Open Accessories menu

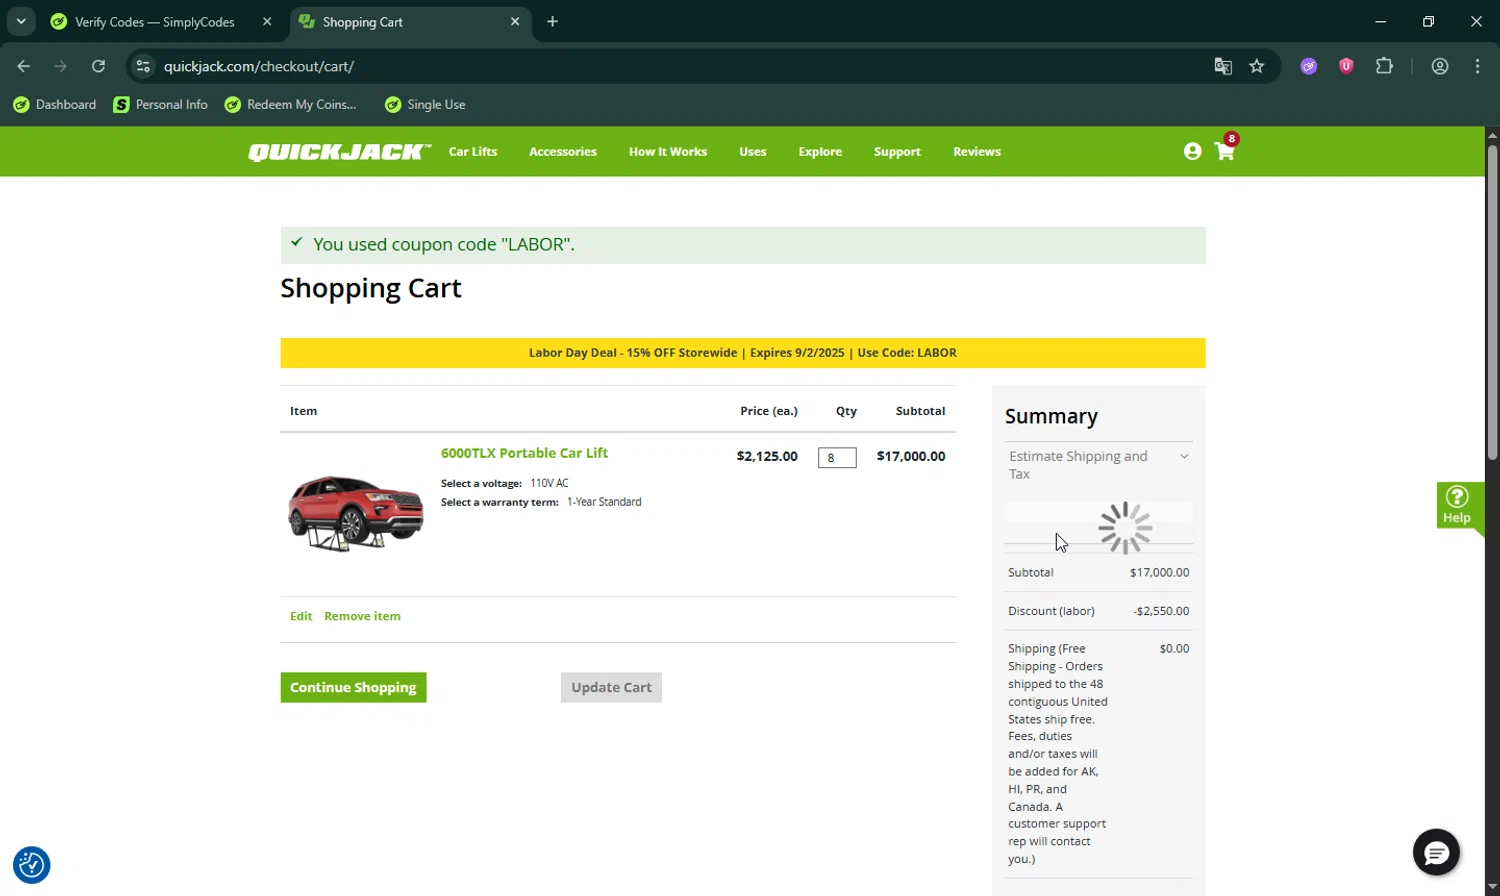(563, 152)
